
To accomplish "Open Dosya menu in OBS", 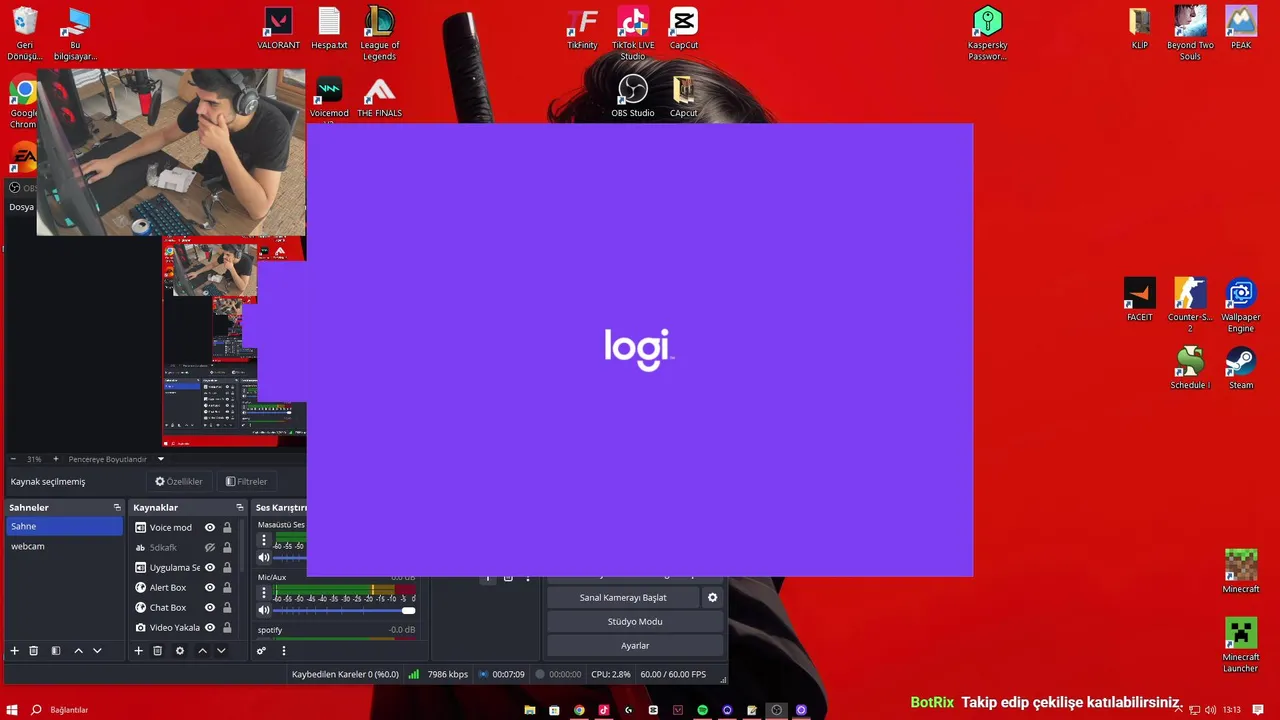I will point(21,207).
